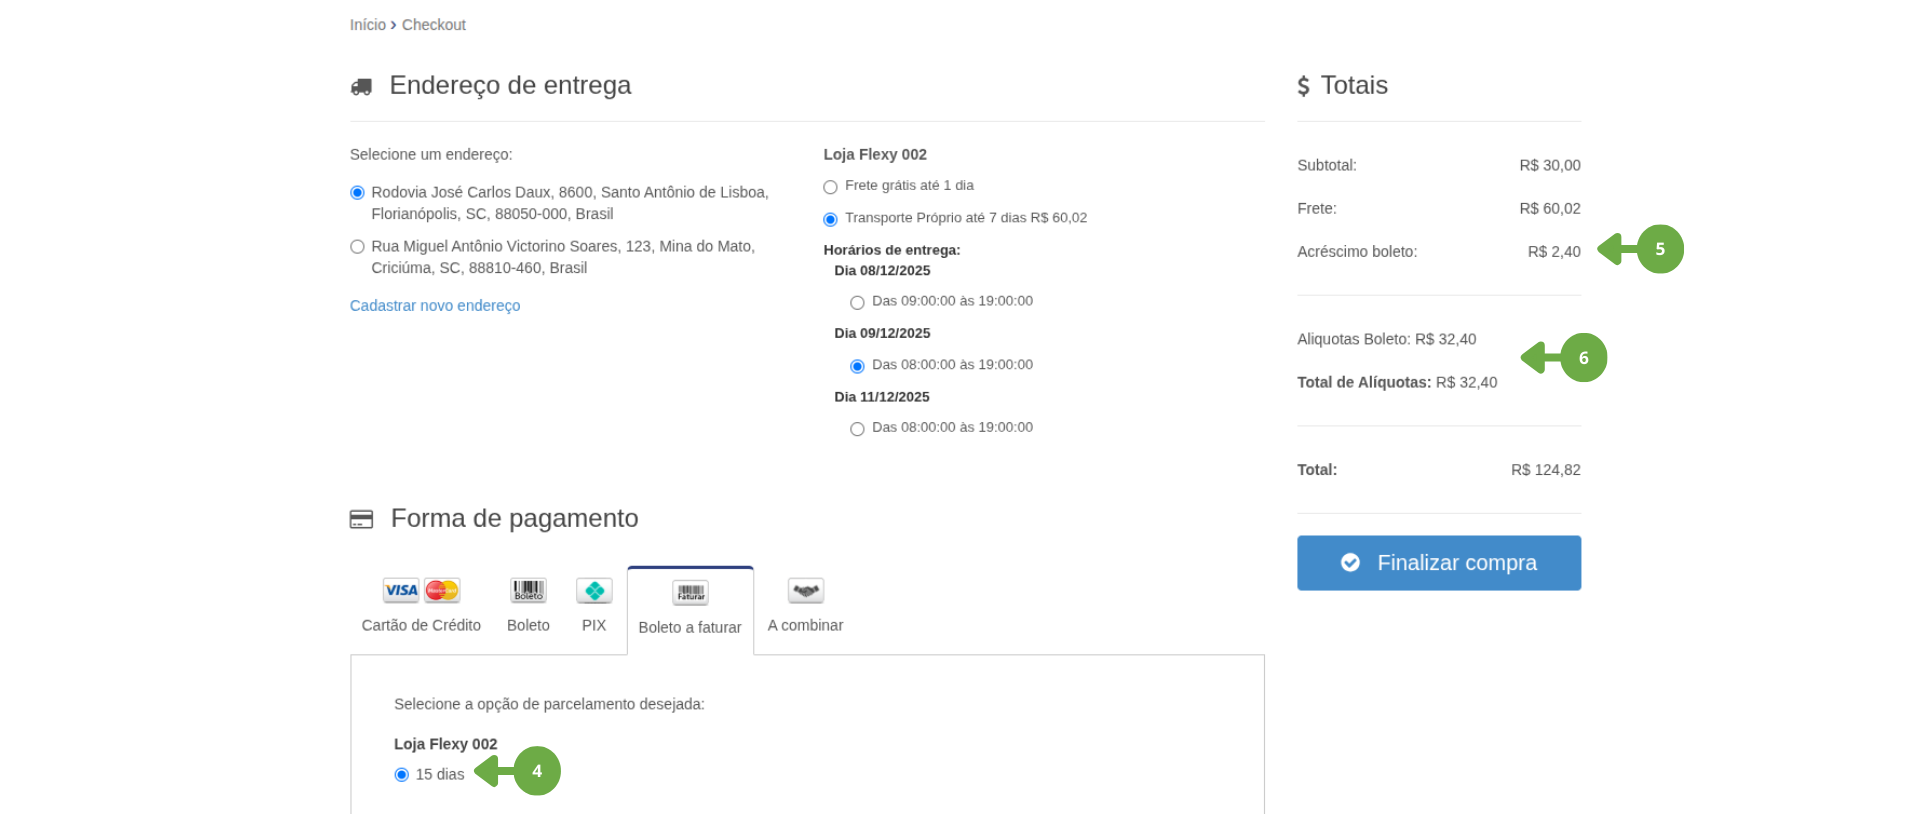Click the credit card icon beside Forma de pagamento
1906x814 pixels.
(361, 519)
